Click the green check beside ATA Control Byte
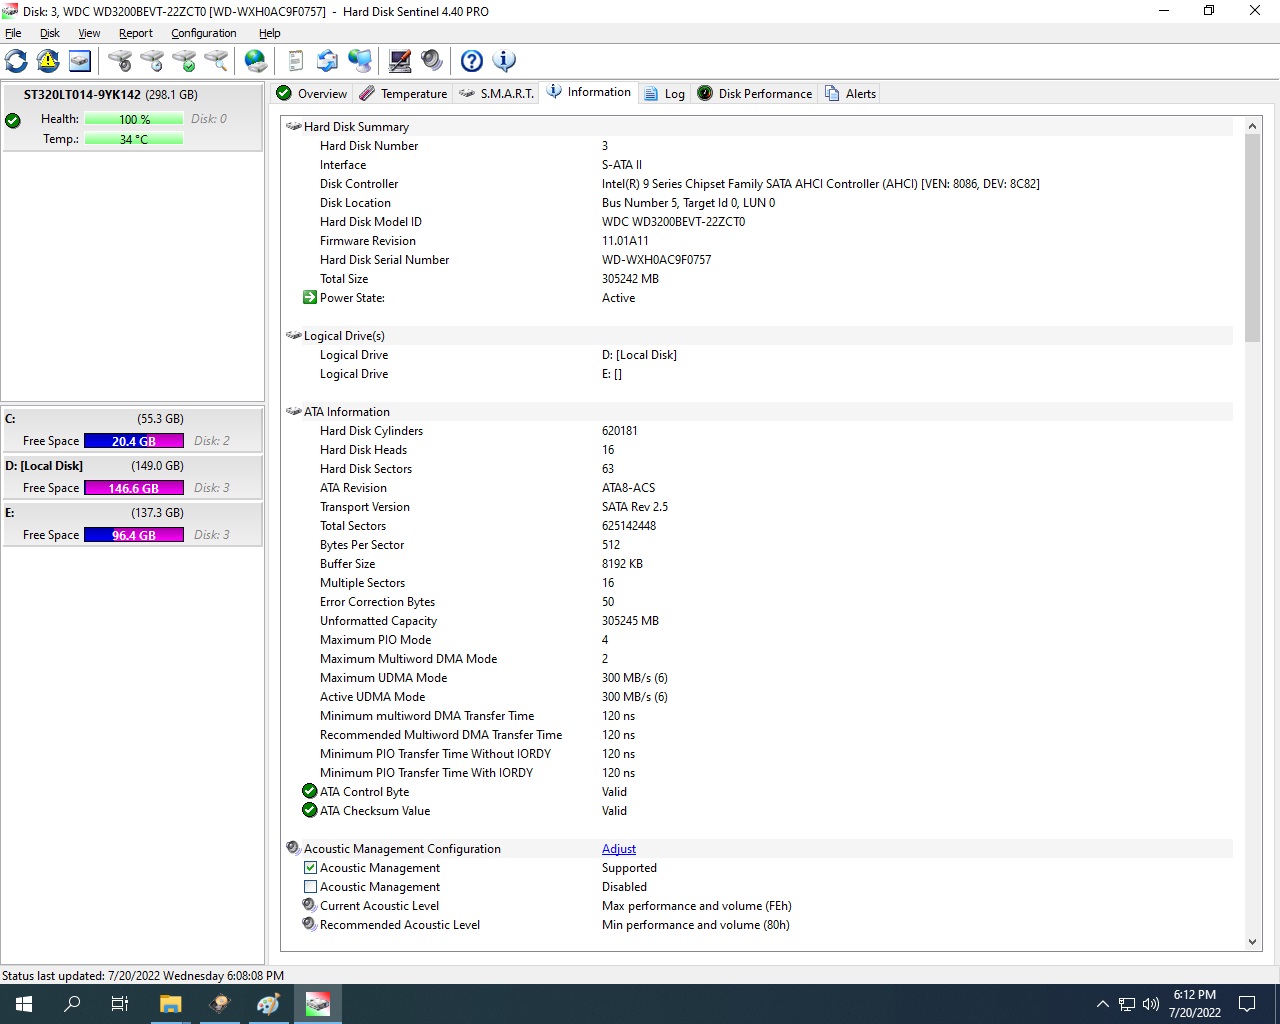The image size is (1280, 1024). 310,791
